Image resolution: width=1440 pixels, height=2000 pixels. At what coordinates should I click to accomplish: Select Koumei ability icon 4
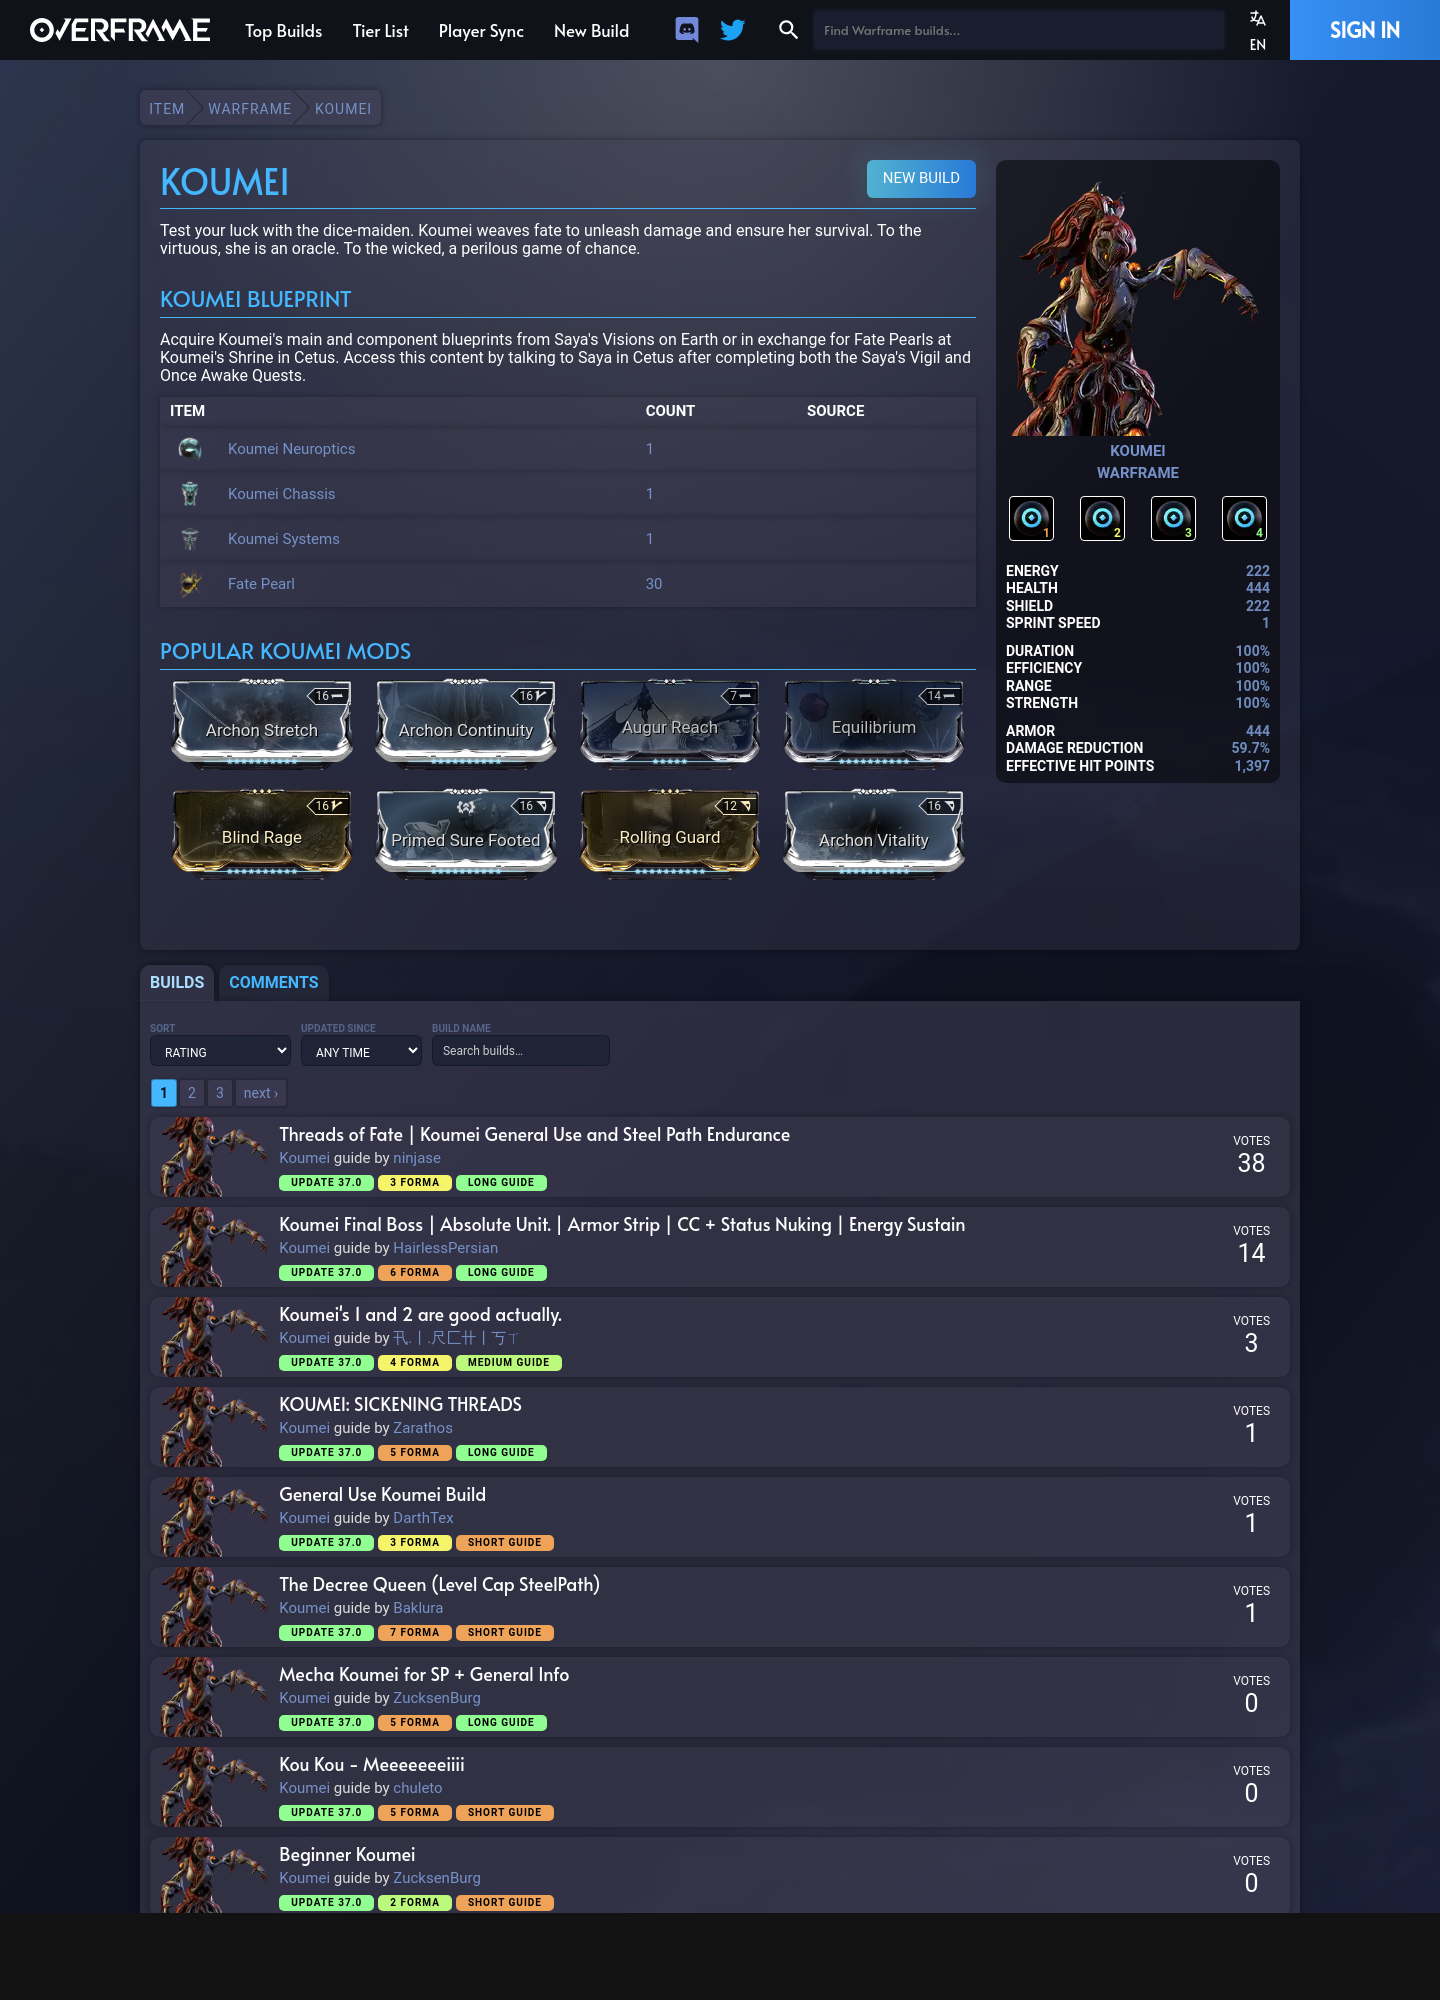pos(1245,518)
